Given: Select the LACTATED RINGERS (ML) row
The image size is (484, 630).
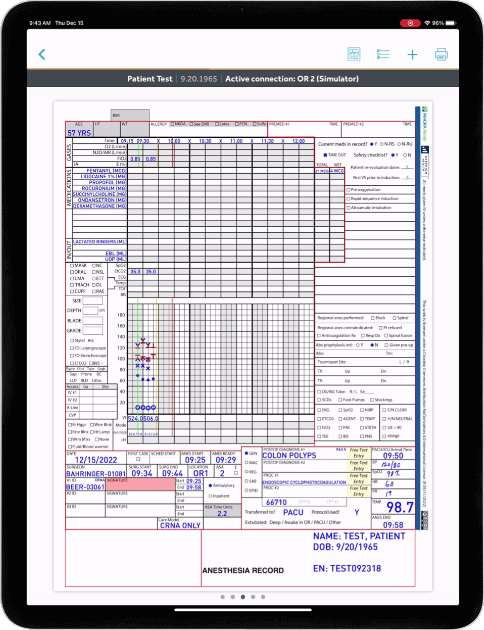Looking at the screenshot, I should coord(100,241).
